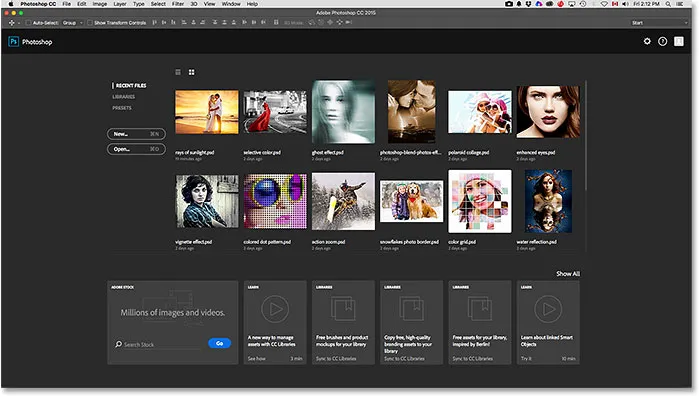Click the Photoshop Ps logo icon
This screenshot has height=396, width=699.
[13, 42]
